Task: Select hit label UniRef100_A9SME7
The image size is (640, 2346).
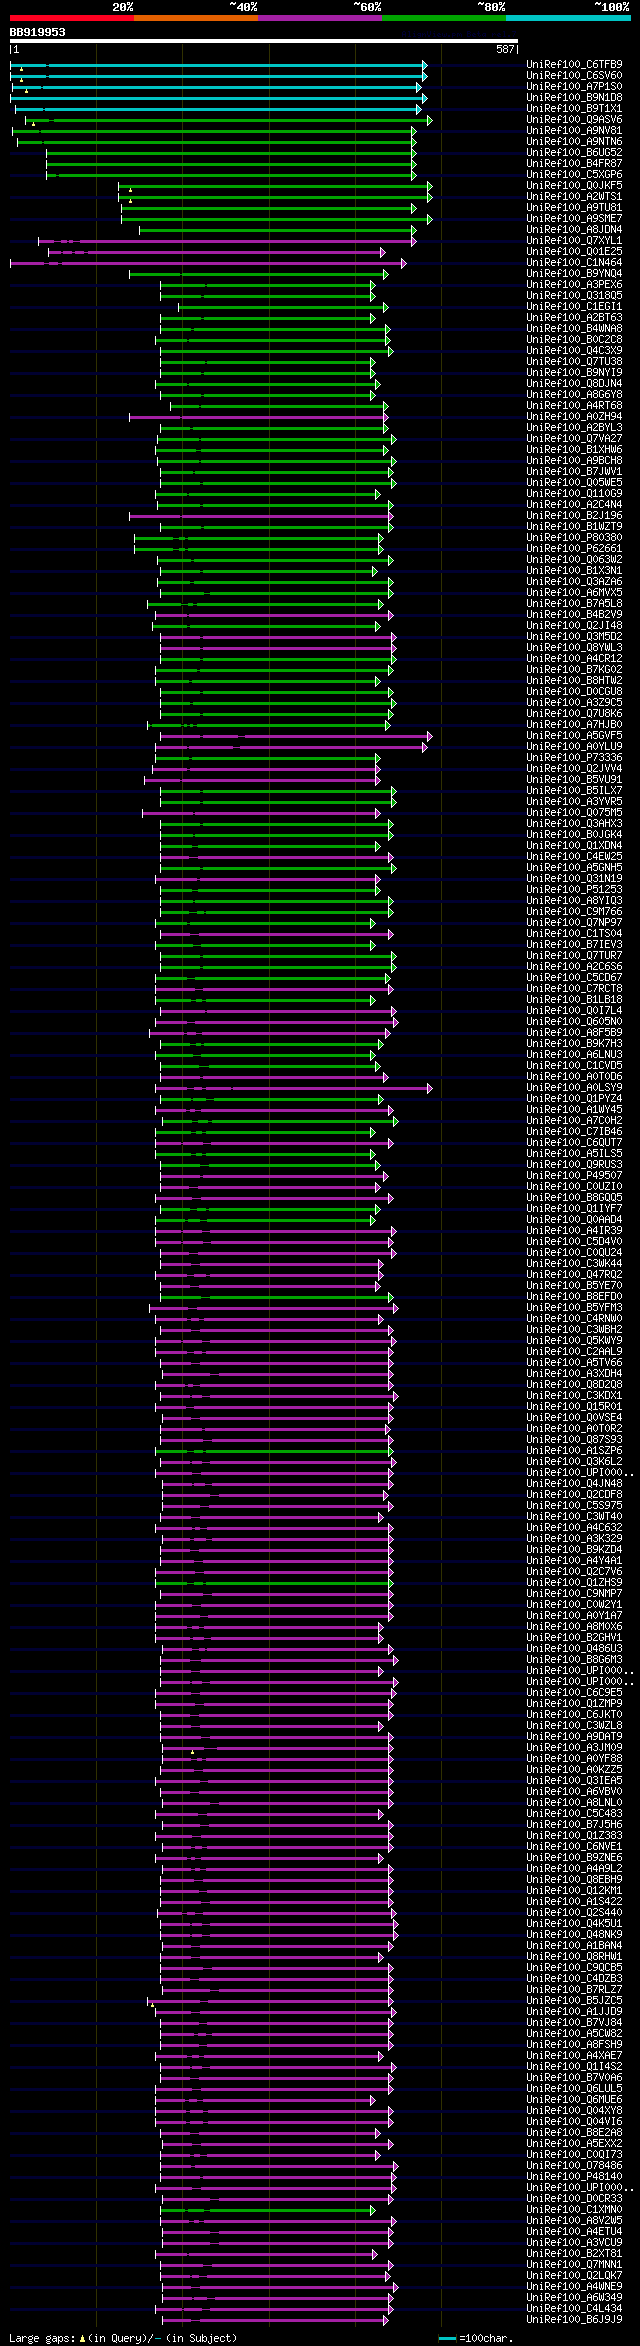Action: tap(574, 219)
